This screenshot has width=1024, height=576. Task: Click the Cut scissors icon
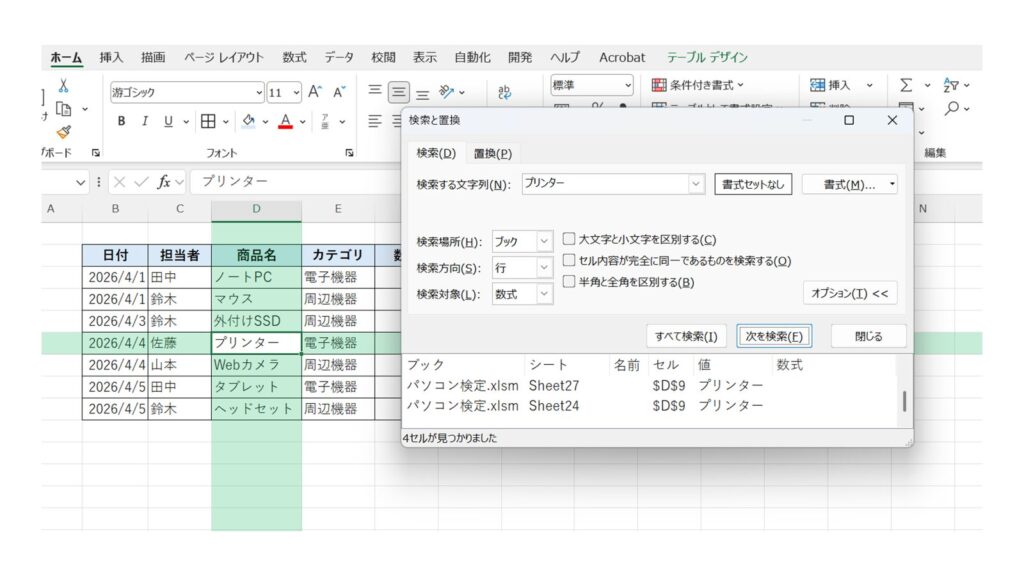tap(64, 86)
